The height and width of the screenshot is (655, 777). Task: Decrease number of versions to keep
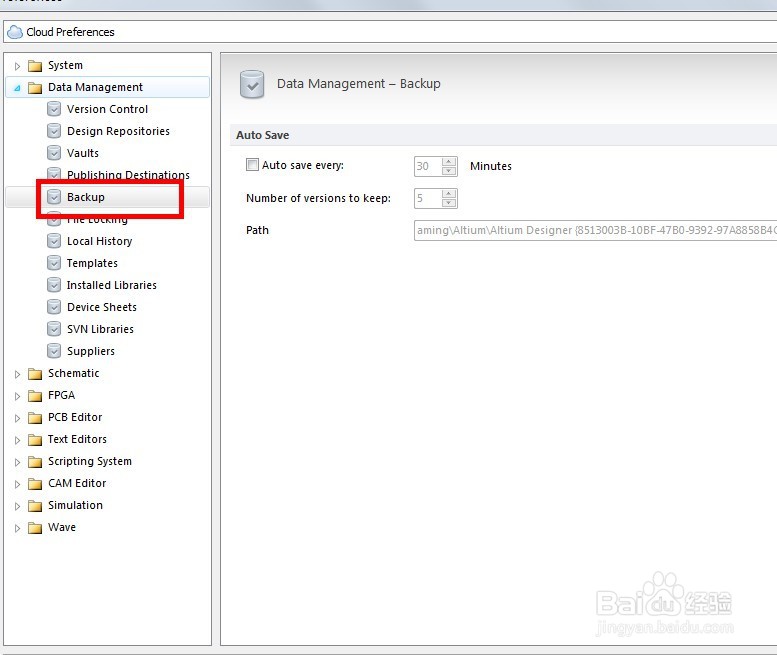coord(449,203)
